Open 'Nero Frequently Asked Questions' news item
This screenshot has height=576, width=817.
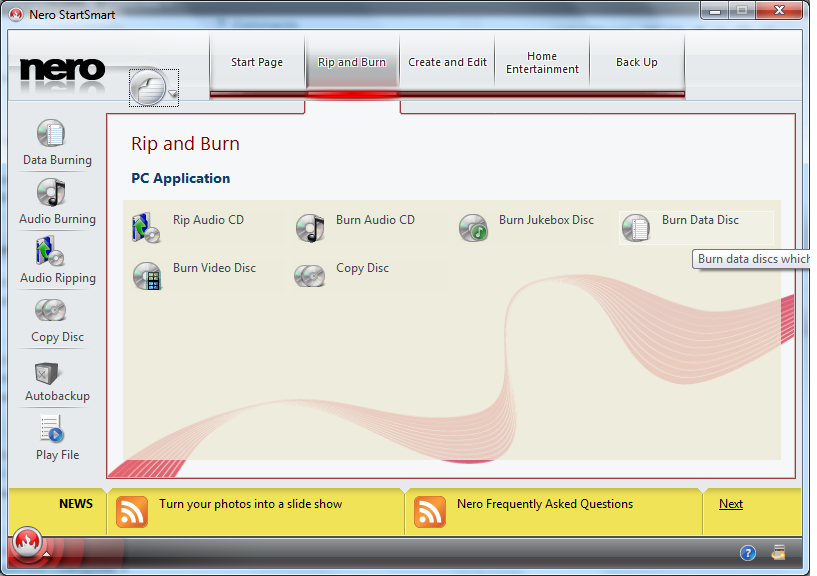545,504
